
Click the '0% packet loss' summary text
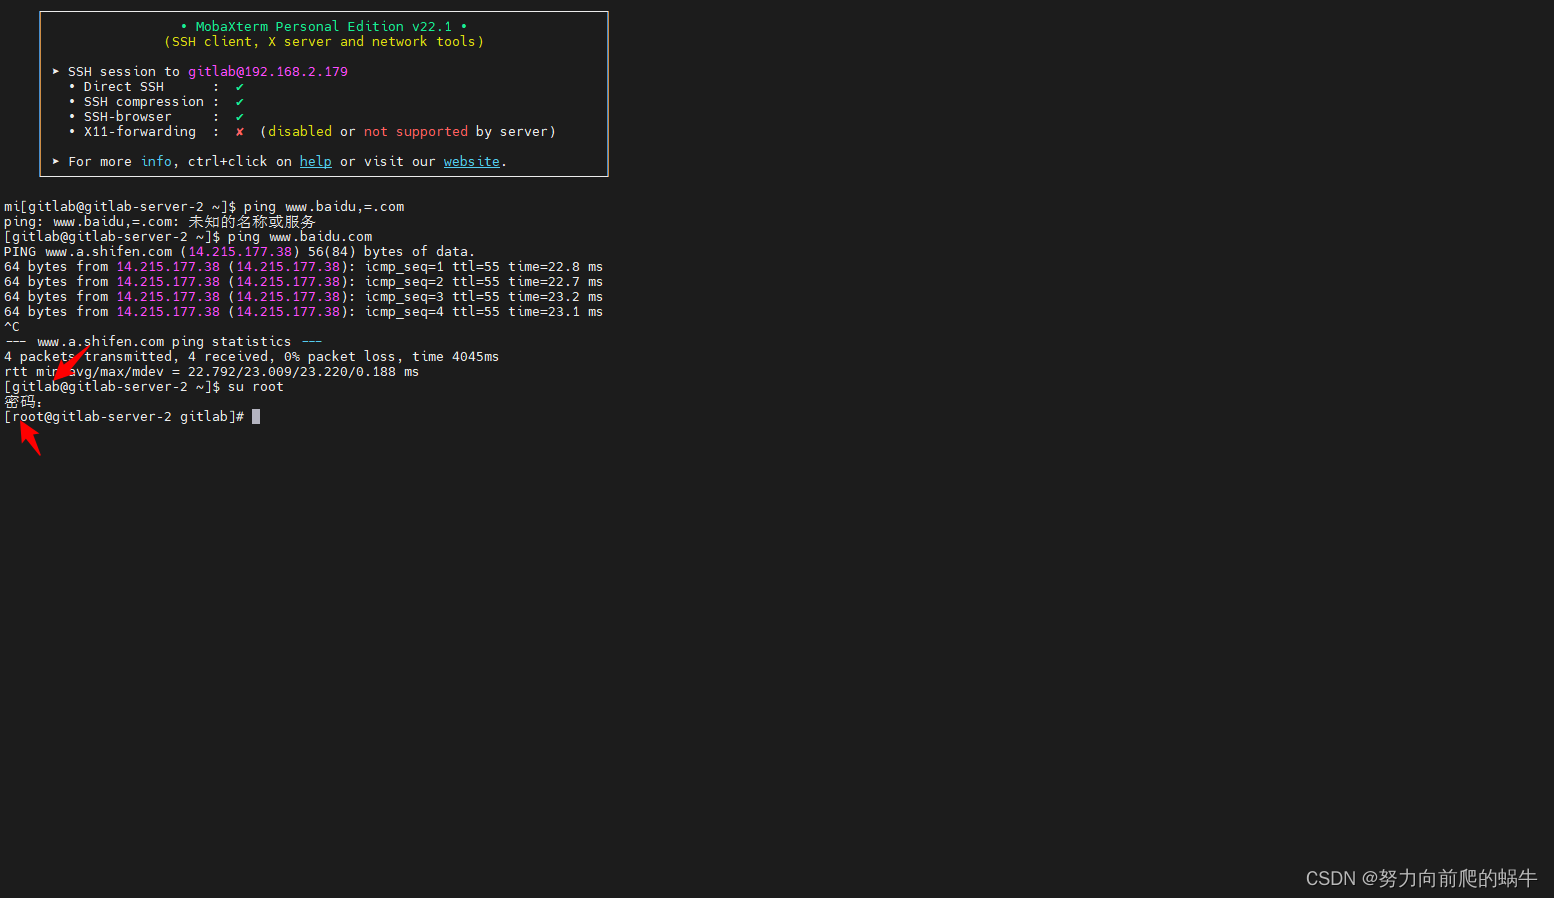[x=340, y=356]
